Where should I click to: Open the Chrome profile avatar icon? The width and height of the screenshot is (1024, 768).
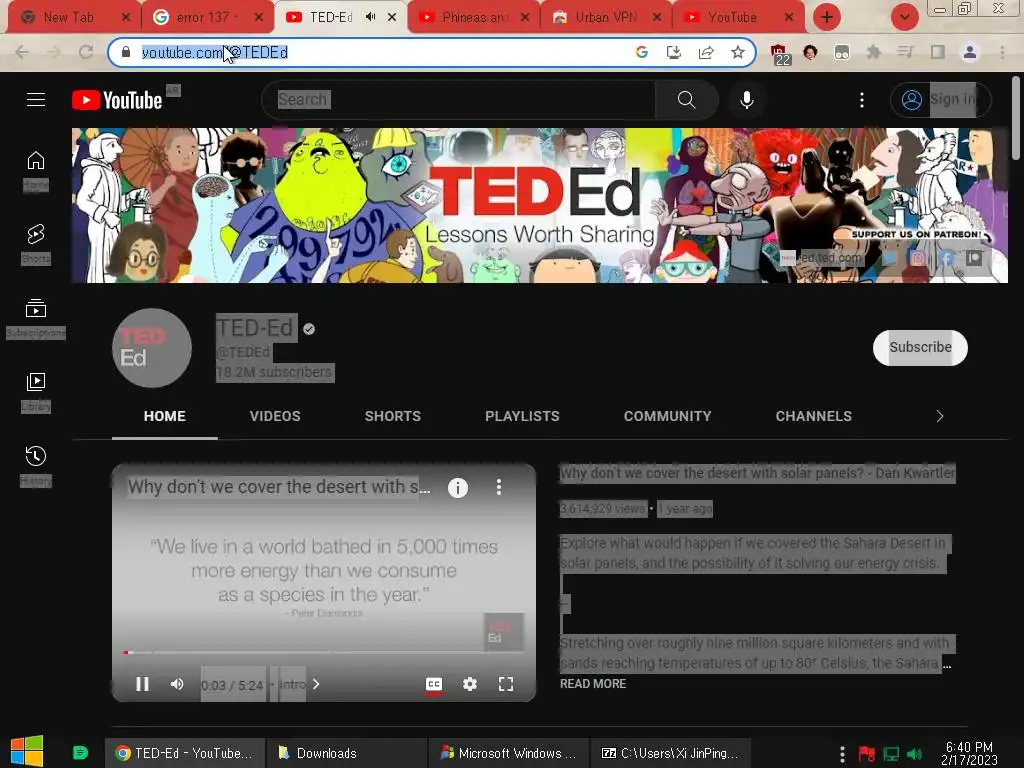(970, 52)
